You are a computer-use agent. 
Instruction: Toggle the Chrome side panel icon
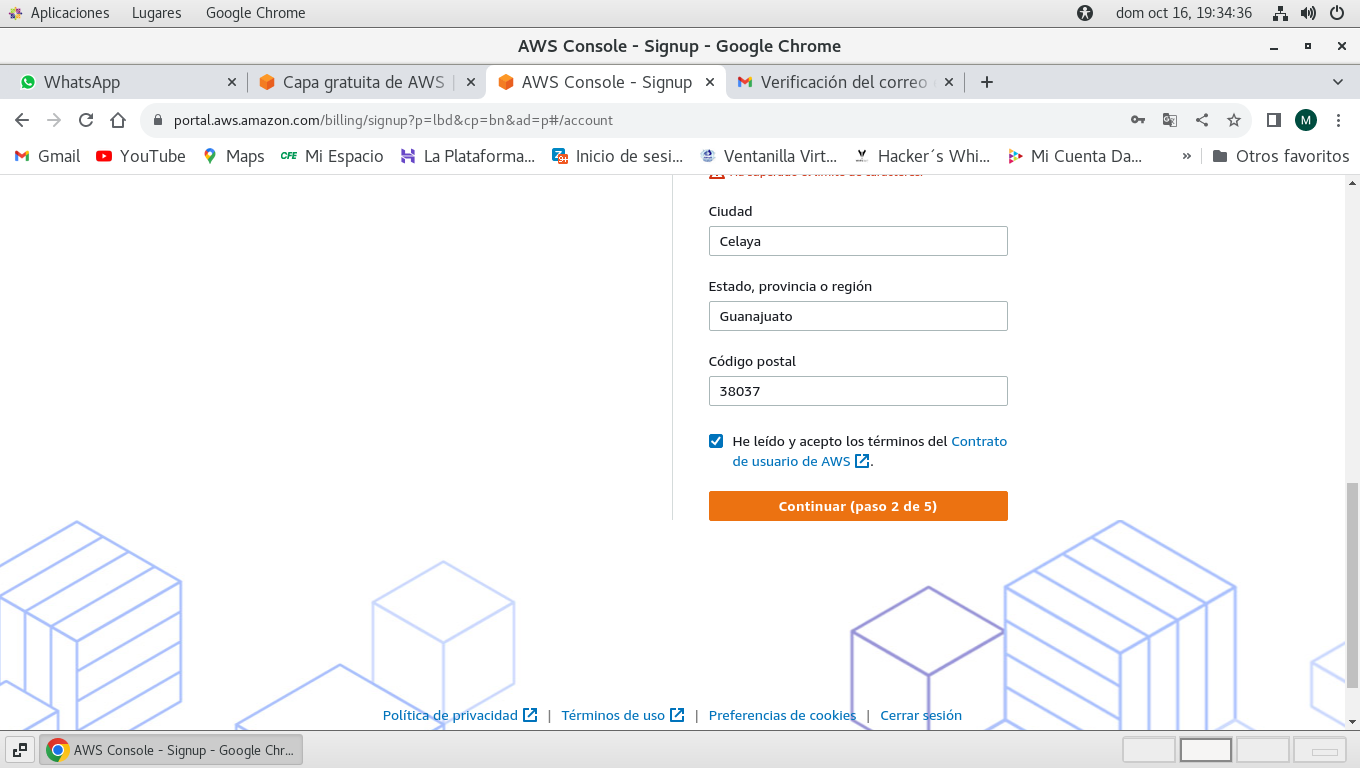tap(1273, 120)
